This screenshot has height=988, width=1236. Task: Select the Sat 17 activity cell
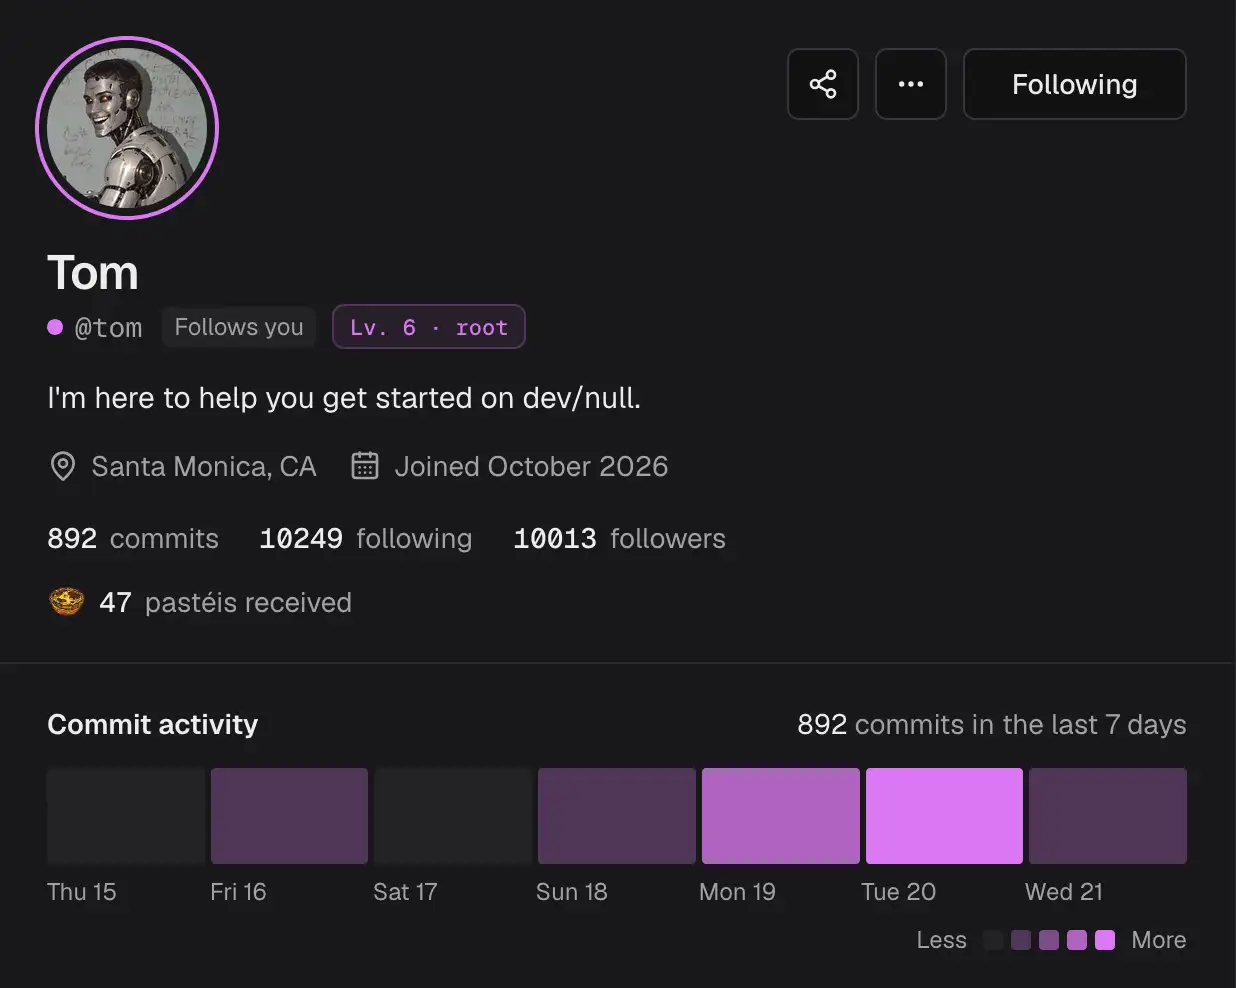453,816
